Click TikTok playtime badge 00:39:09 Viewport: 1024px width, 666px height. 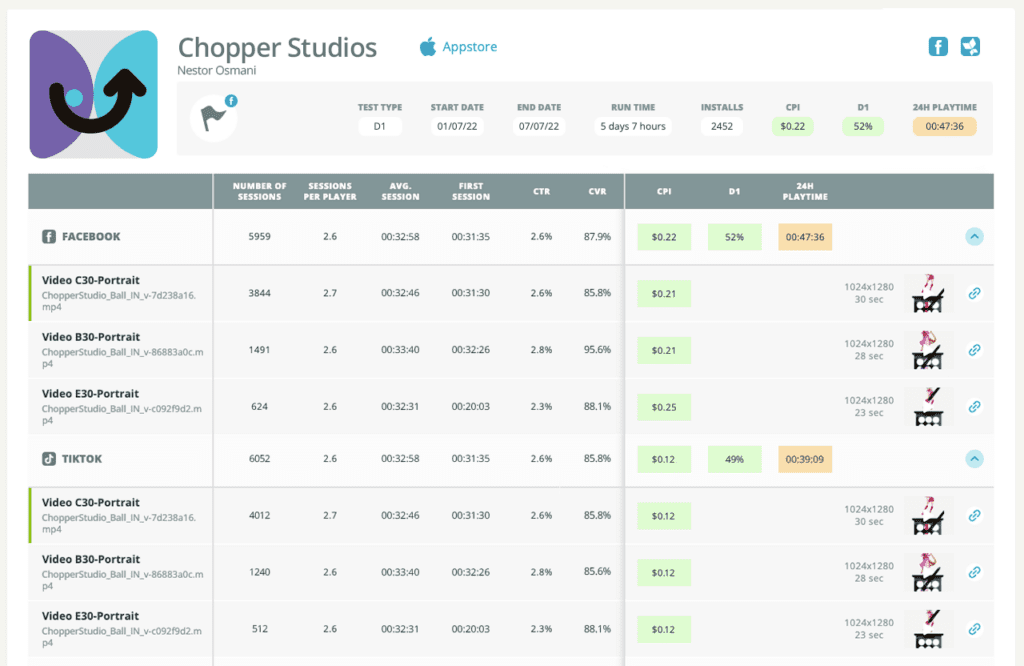[805, 459]
